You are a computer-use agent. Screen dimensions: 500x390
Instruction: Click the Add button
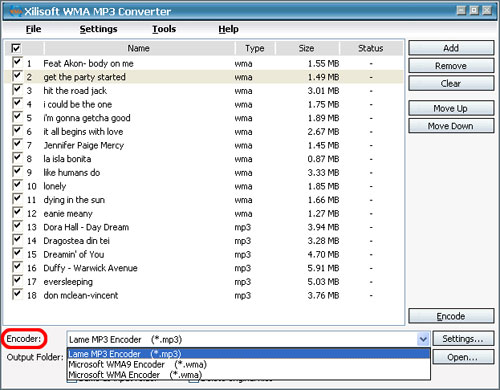pyautogui.click(x=451, y=48)
